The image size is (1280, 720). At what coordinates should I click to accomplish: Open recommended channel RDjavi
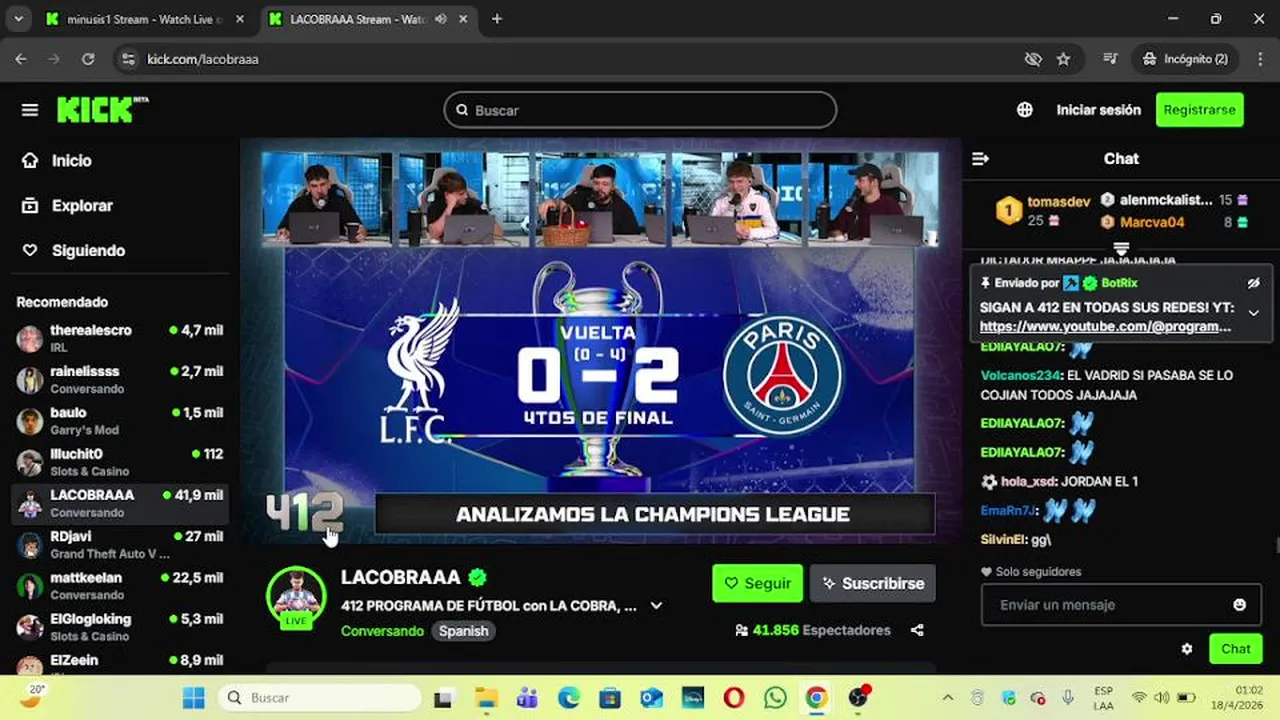coord(120,544)
